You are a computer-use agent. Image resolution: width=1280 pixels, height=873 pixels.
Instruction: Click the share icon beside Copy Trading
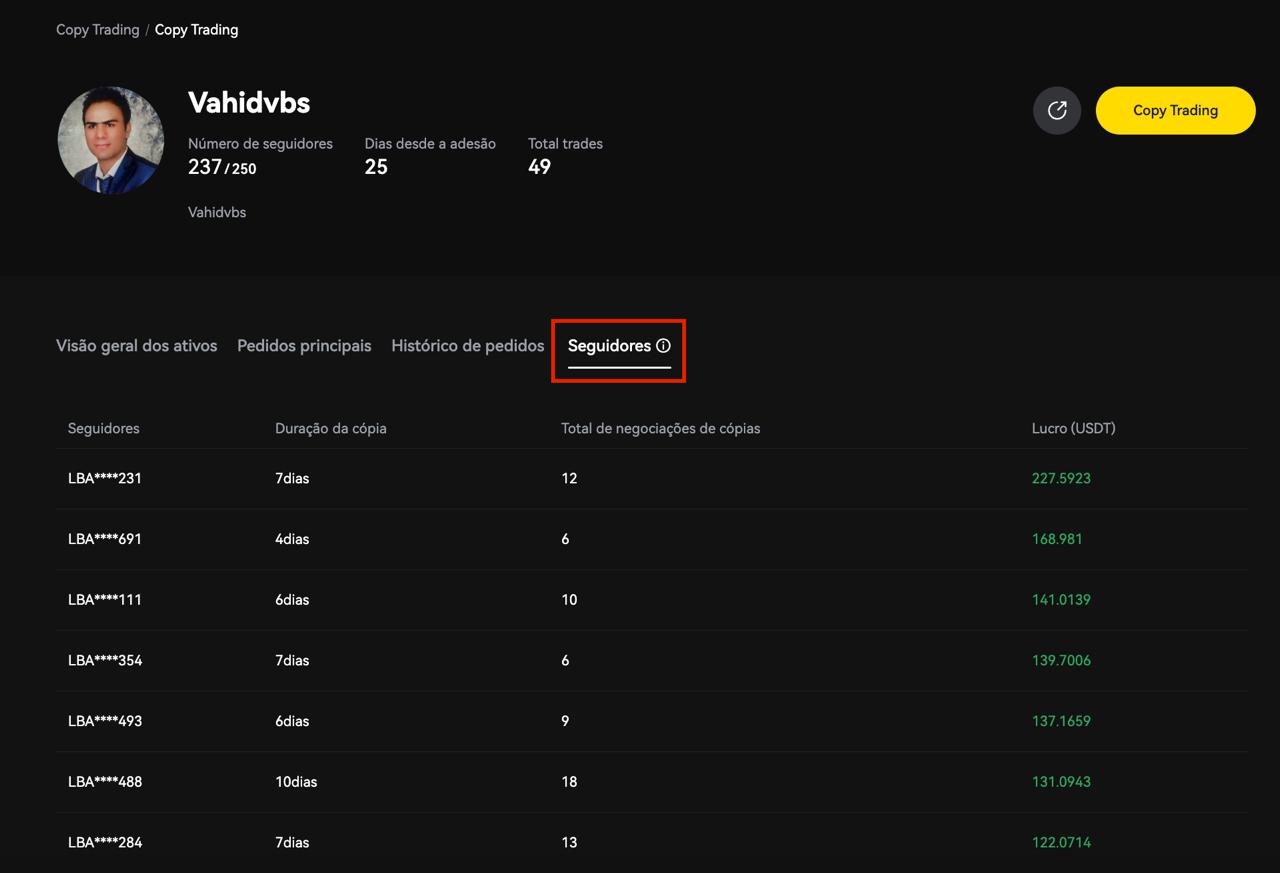pyautogui.click(x=1056, y=110)
